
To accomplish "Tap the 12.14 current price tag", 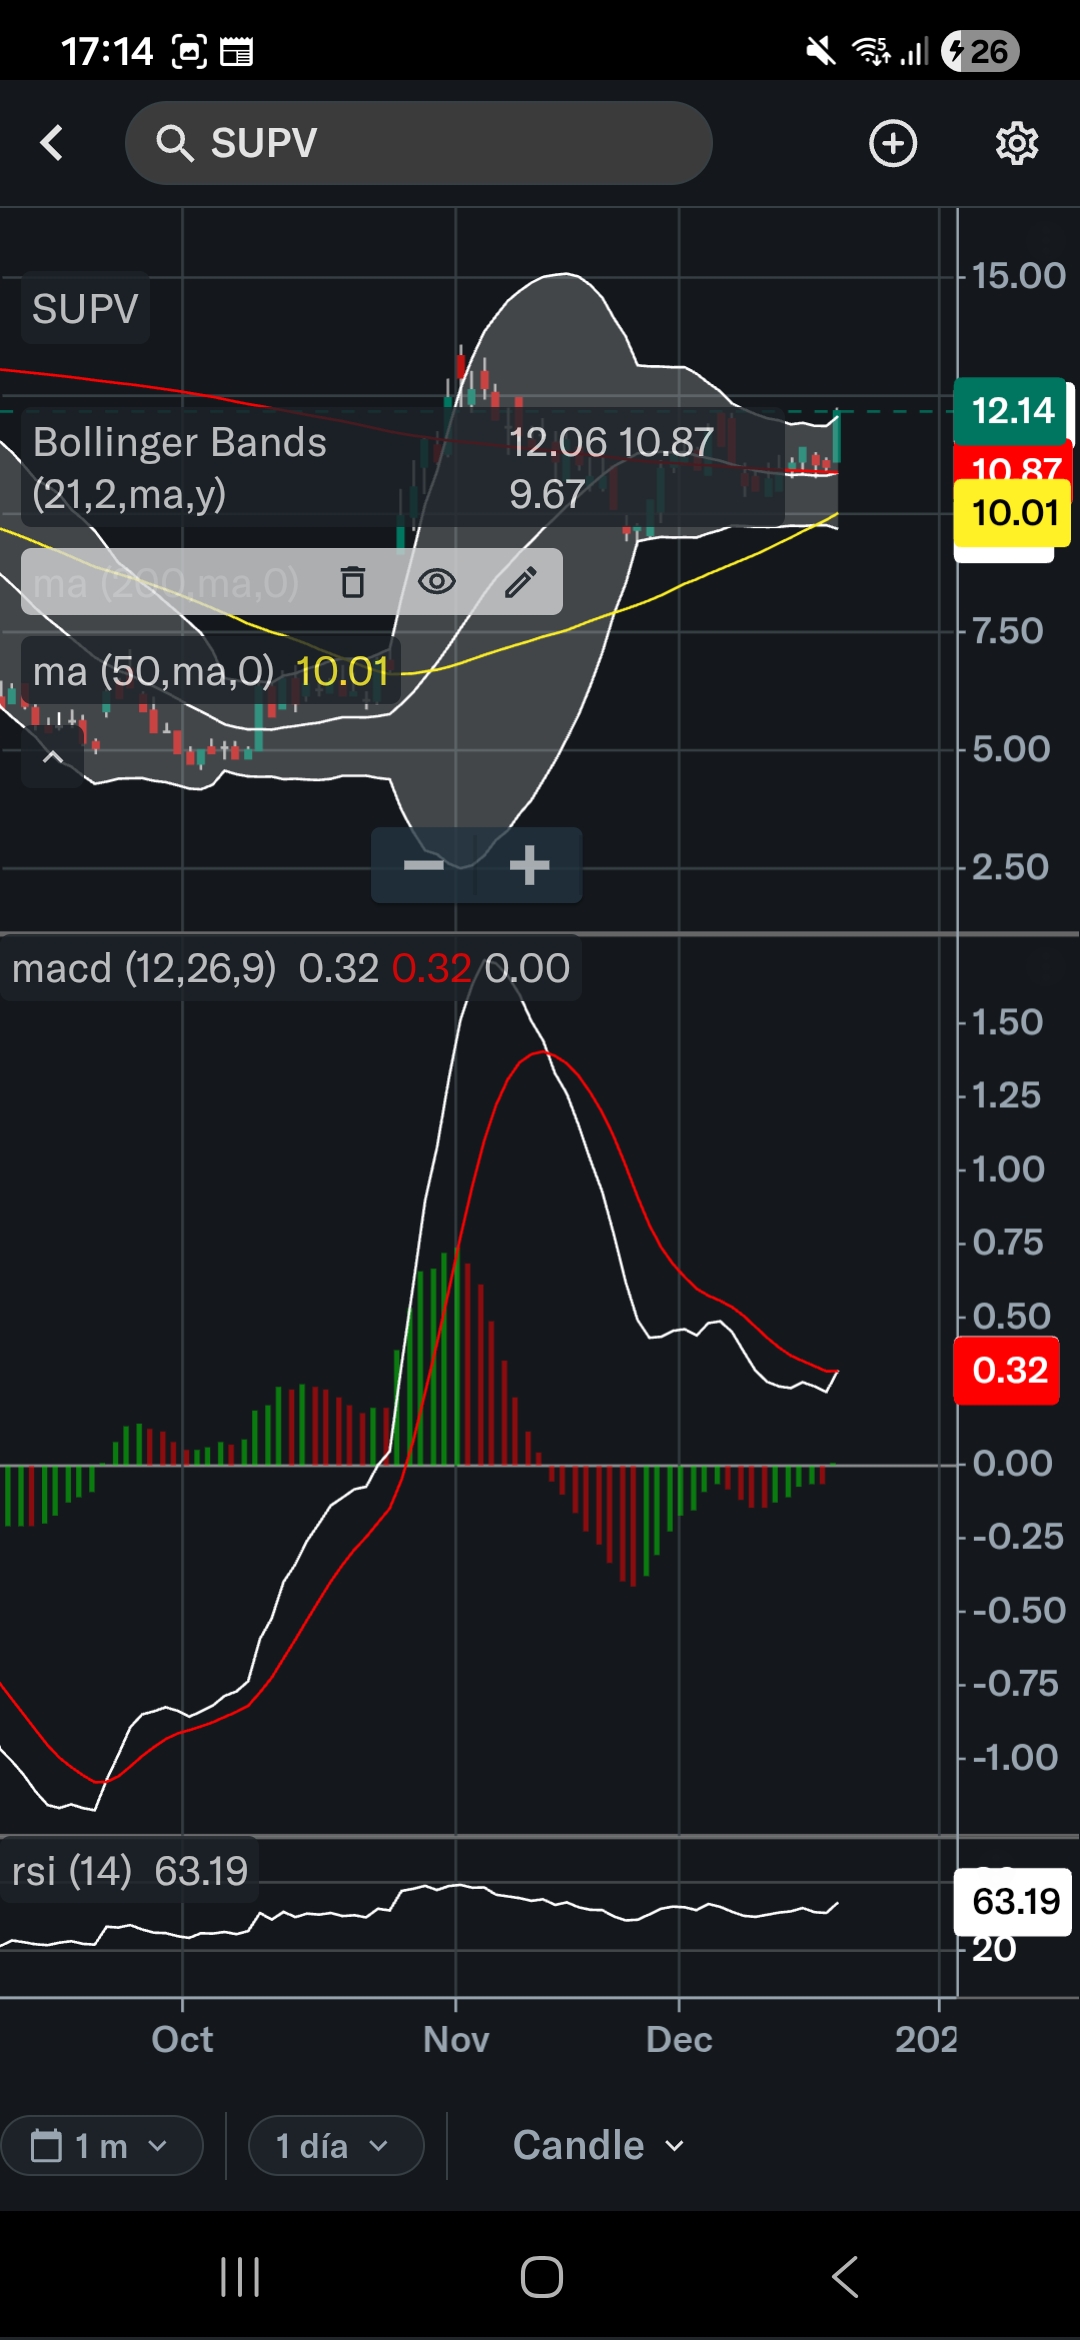I will tap(1012, 411).
